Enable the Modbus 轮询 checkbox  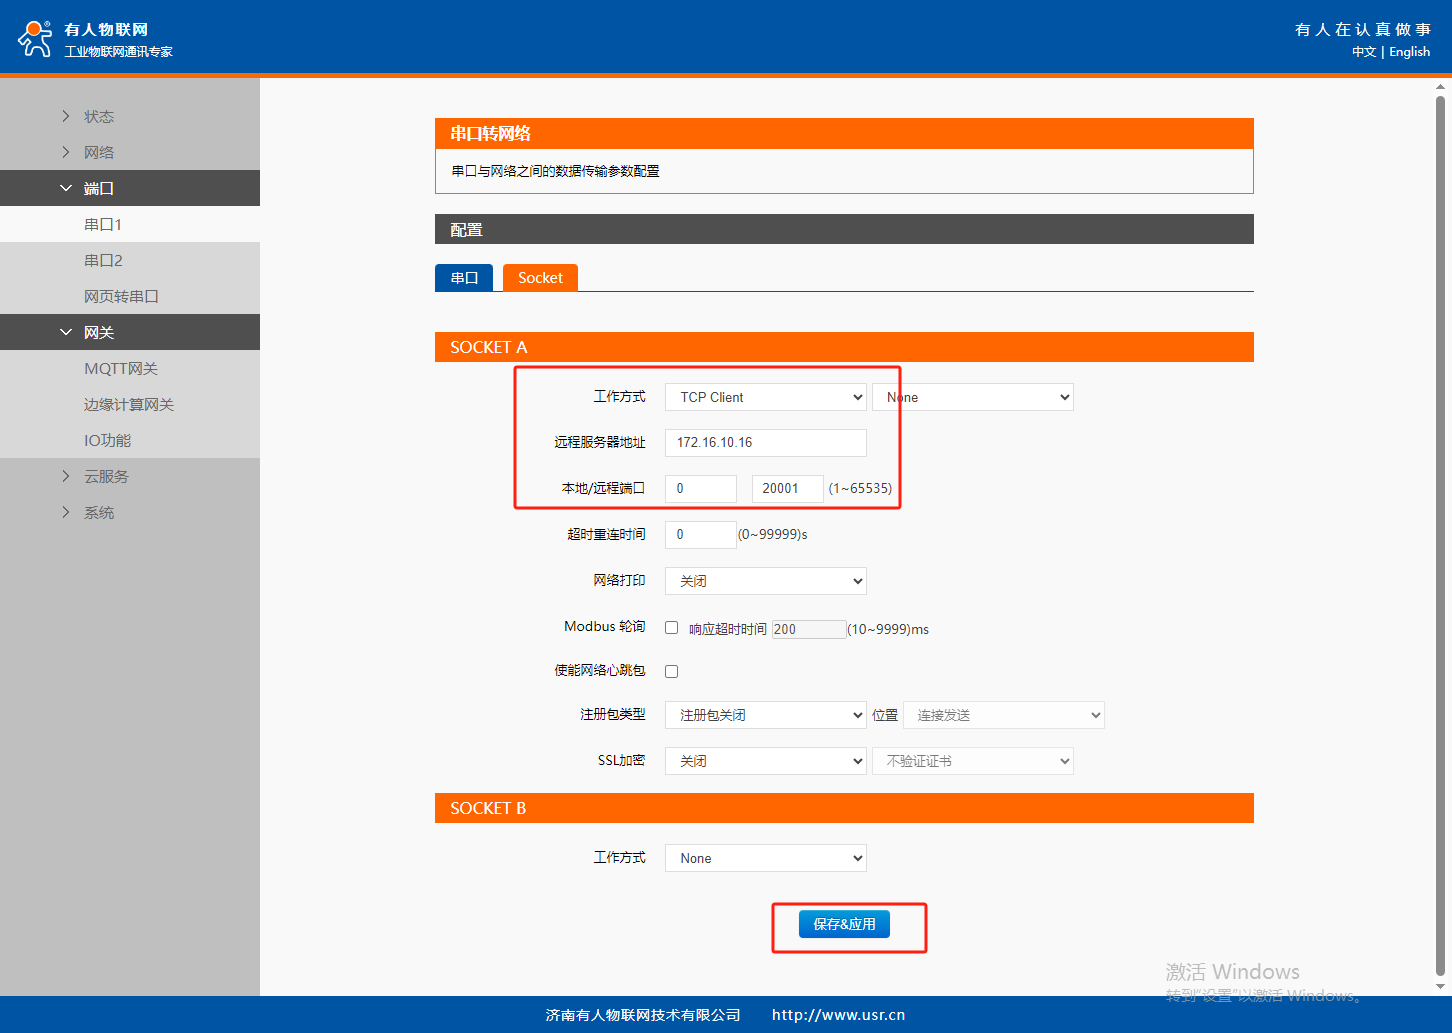coord(672,628)
